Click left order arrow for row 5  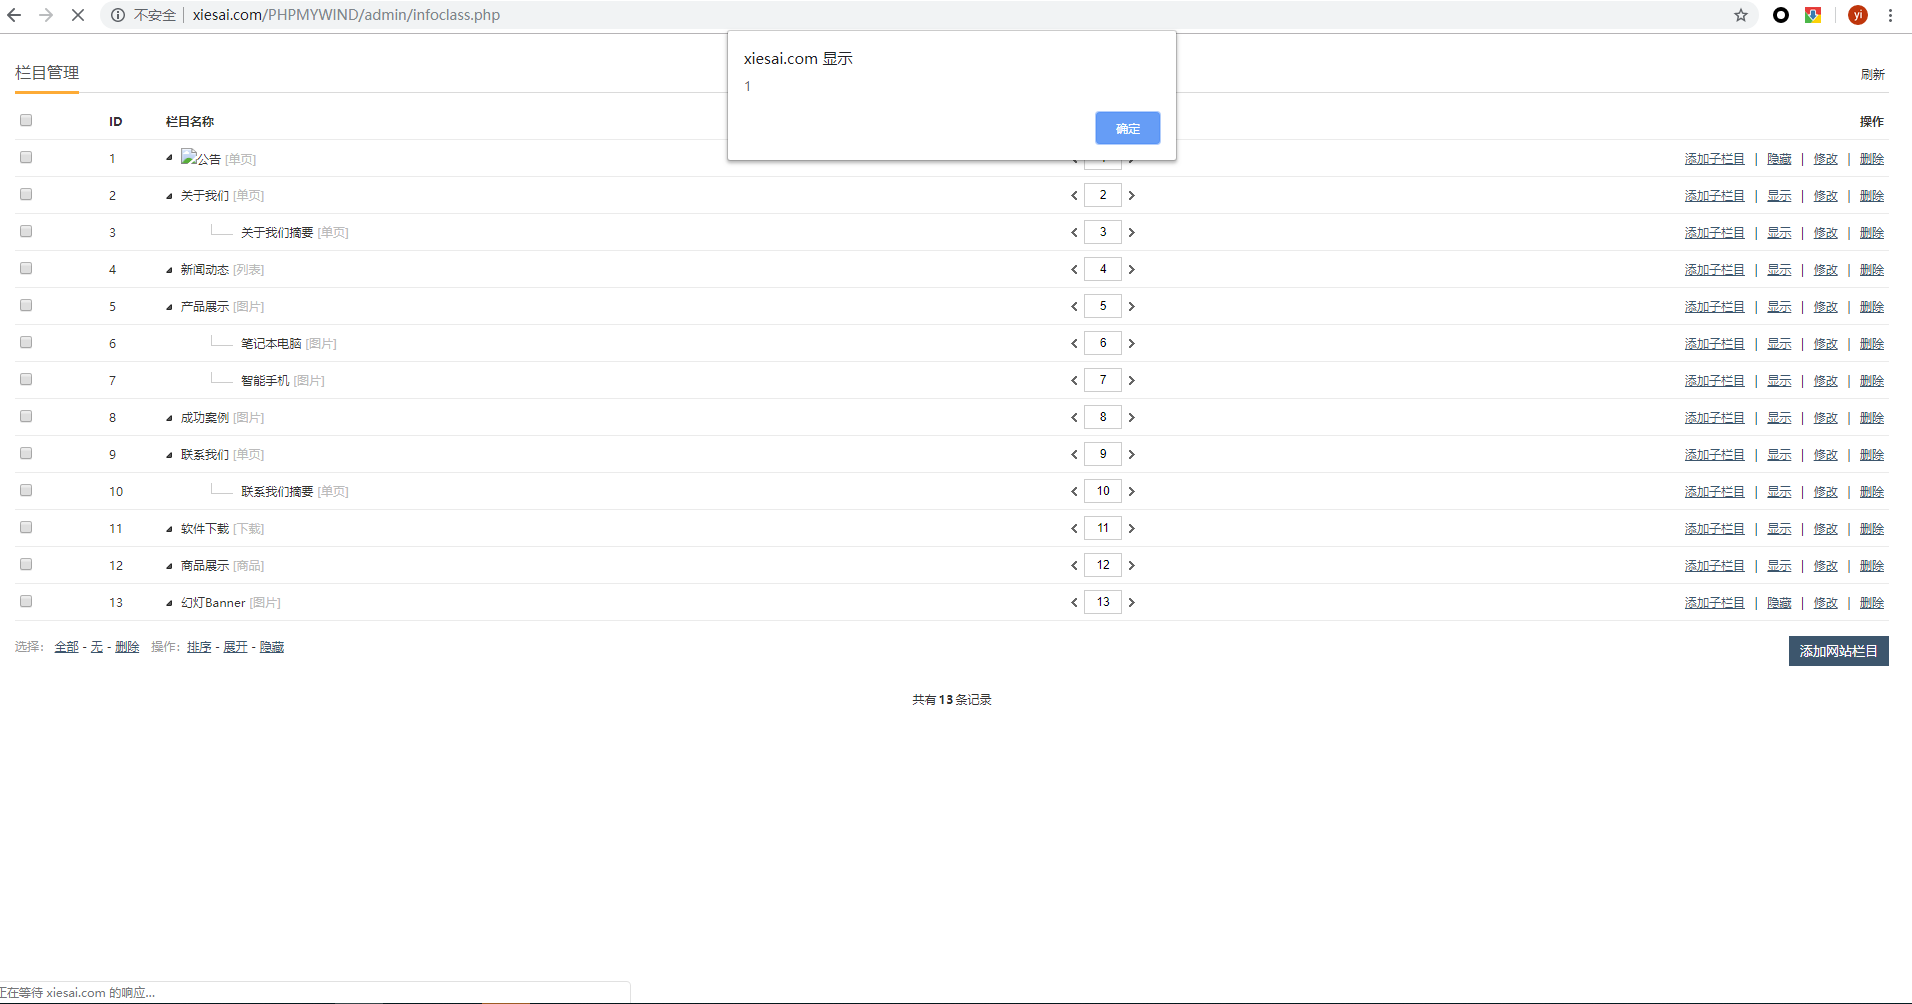(1074, 307)
